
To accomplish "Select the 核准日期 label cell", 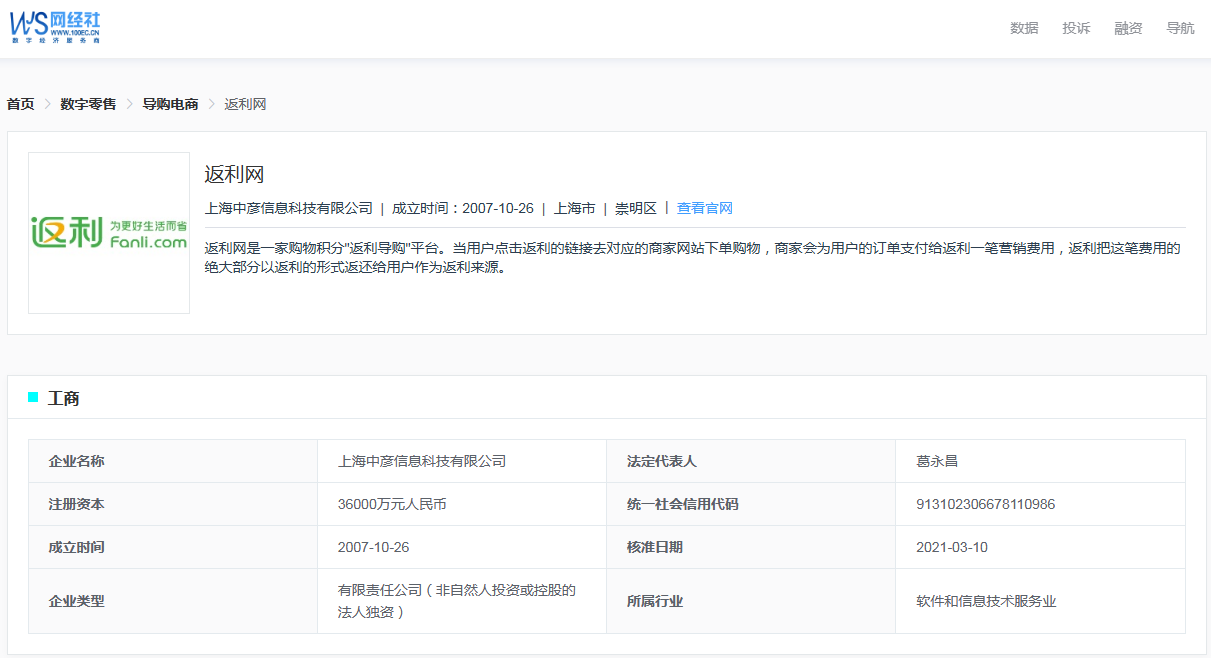I will click(x=751, y=547).
